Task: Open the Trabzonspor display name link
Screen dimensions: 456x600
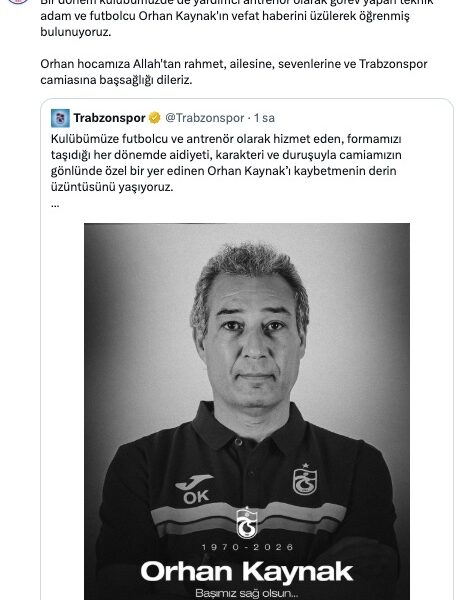Action: pos(109,118)
